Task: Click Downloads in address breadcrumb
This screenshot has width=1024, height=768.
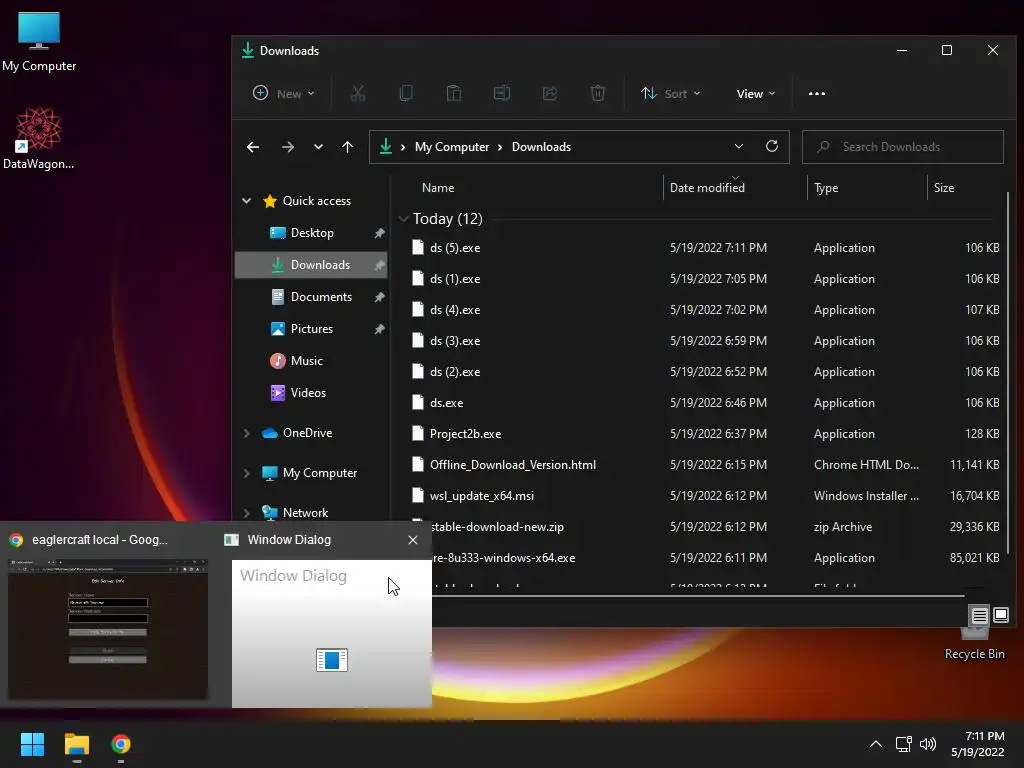Action: pos(541,147)
